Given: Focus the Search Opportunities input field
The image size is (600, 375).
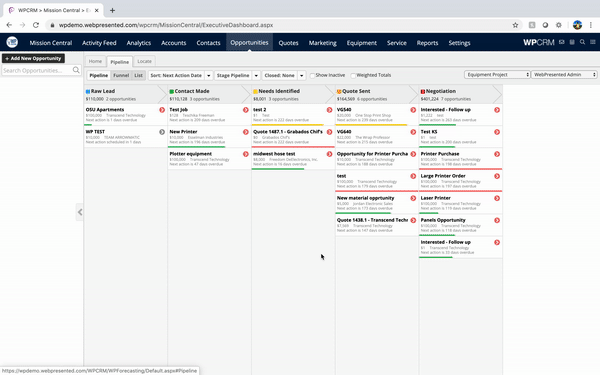Looking at the screenshot, I should (x=38, y=70).
